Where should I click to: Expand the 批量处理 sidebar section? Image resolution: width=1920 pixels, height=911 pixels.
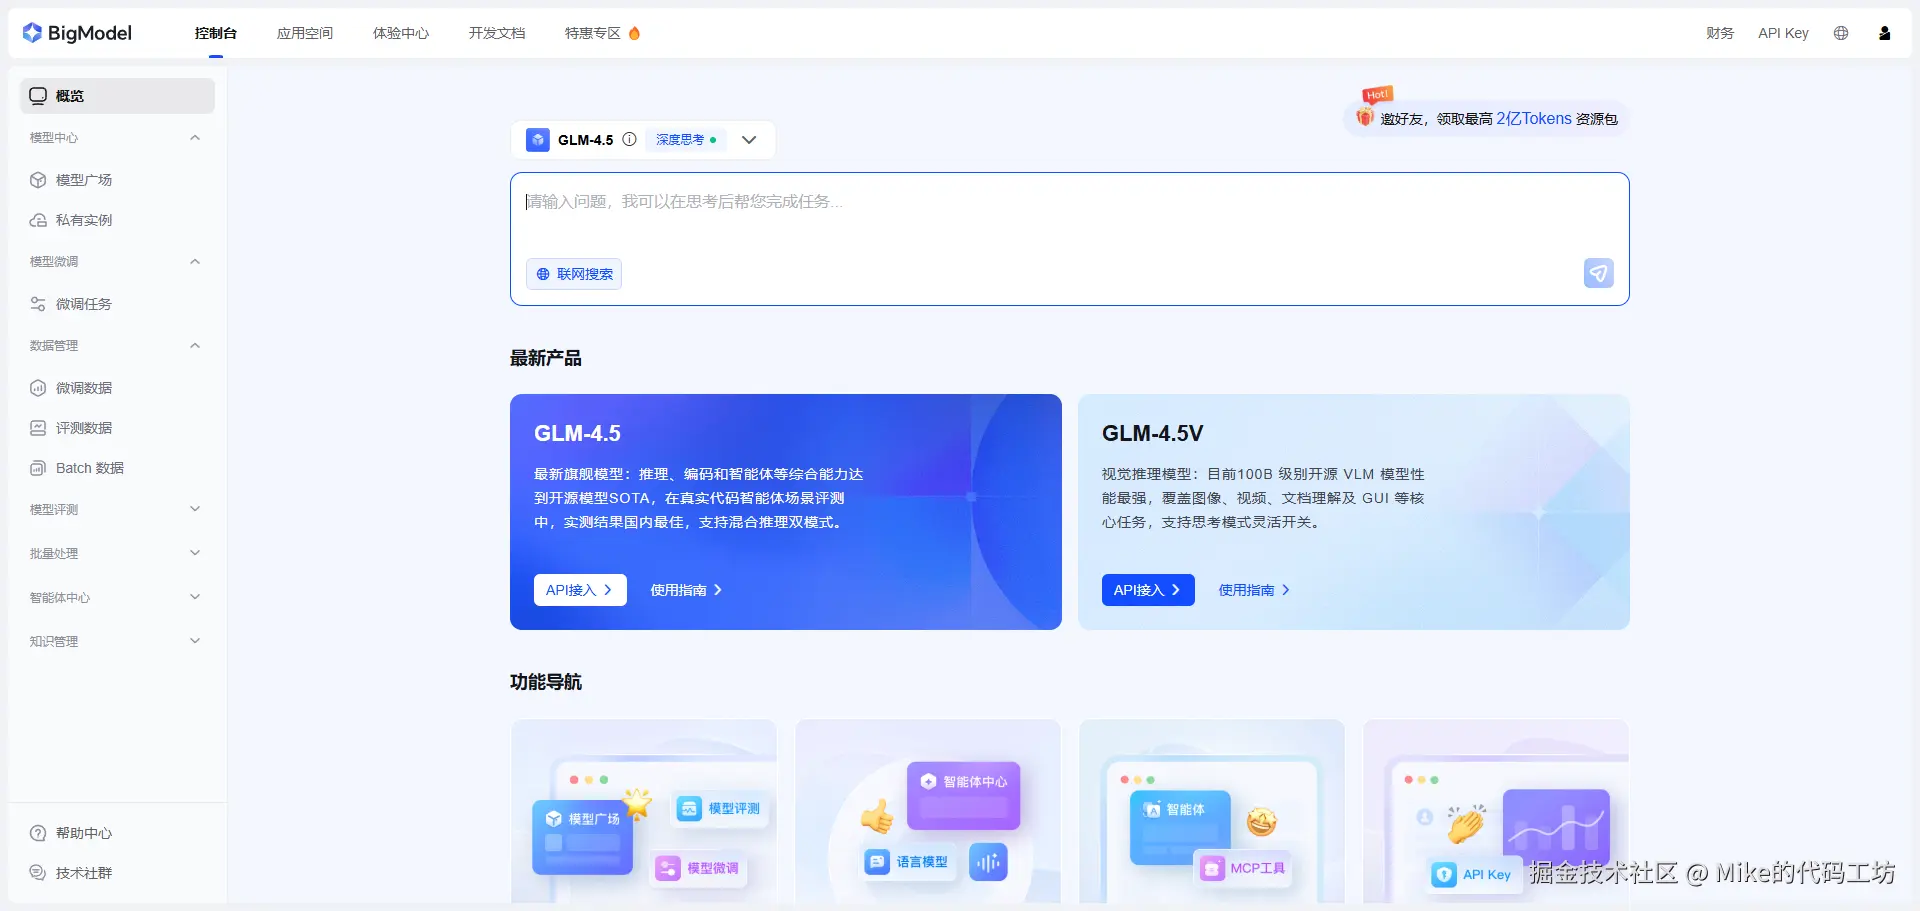[x=195, y=553]
